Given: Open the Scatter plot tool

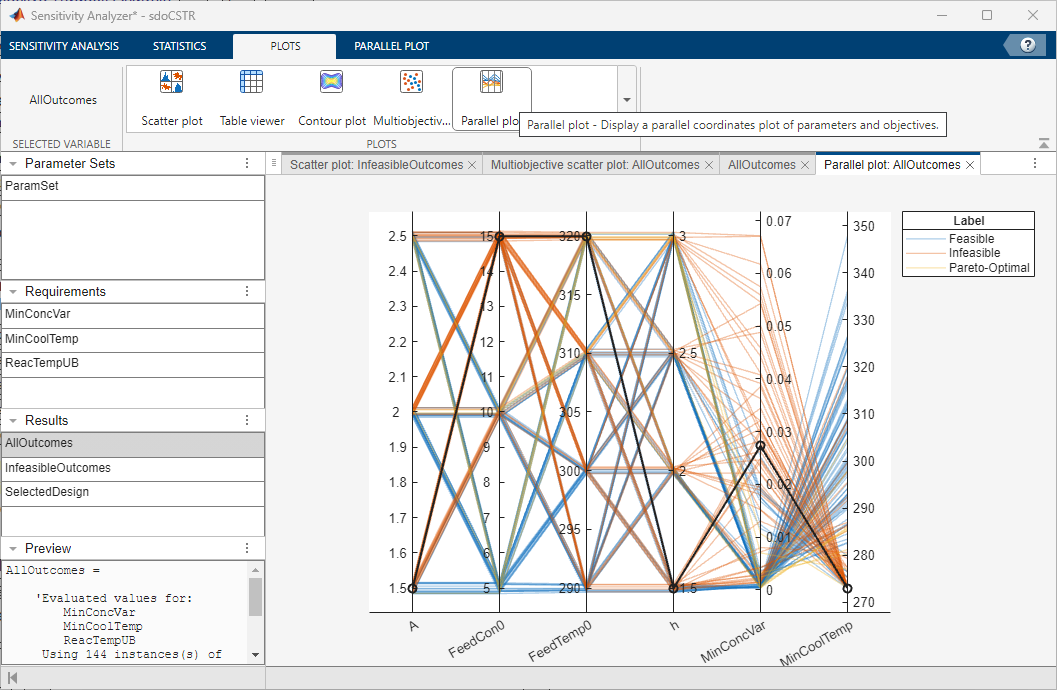Looking at the screenshot, I should click(x=172, y=99).
